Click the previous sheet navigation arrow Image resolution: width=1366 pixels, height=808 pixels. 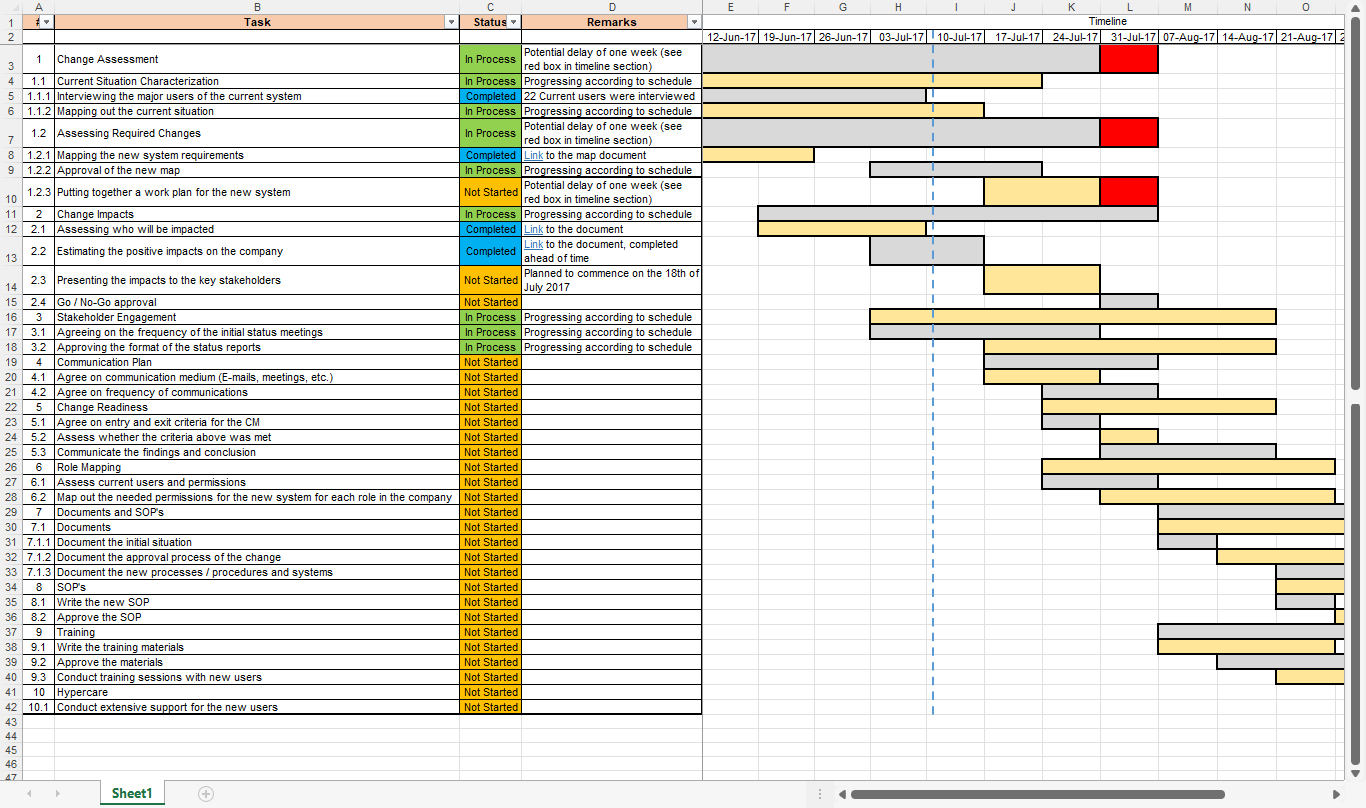pos(29,794)
